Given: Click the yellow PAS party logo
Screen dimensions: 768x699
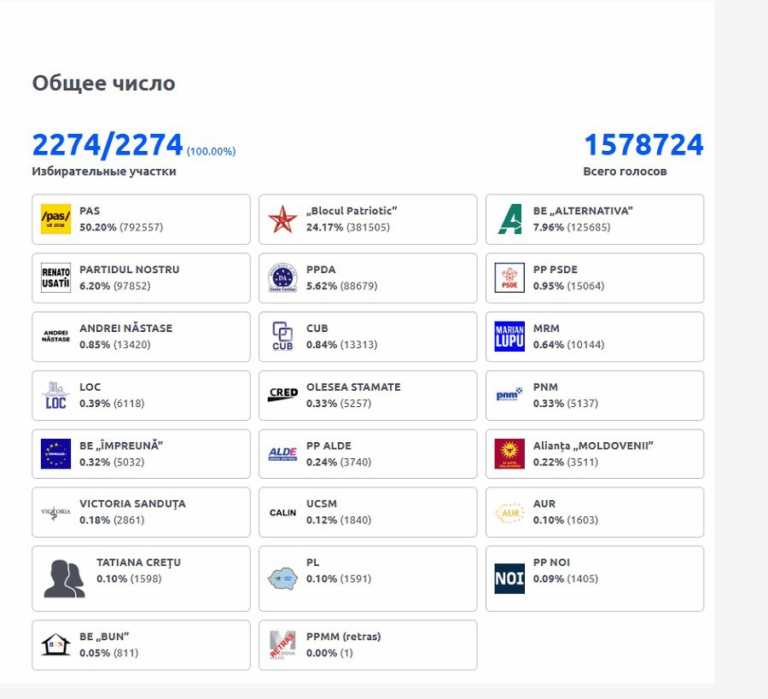Looking at the screenshot, I should pyautogui.click(x=55, y=219).
